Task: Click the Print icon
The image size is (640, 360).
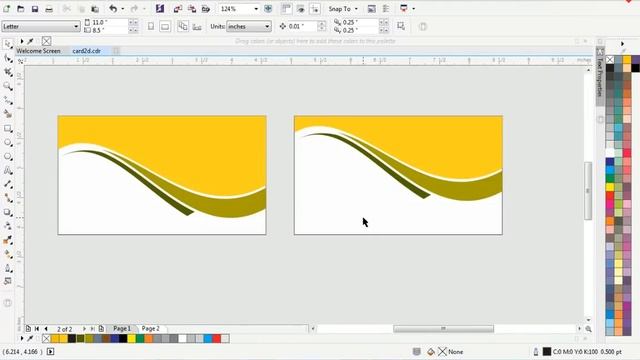Action: pos(49,9)
